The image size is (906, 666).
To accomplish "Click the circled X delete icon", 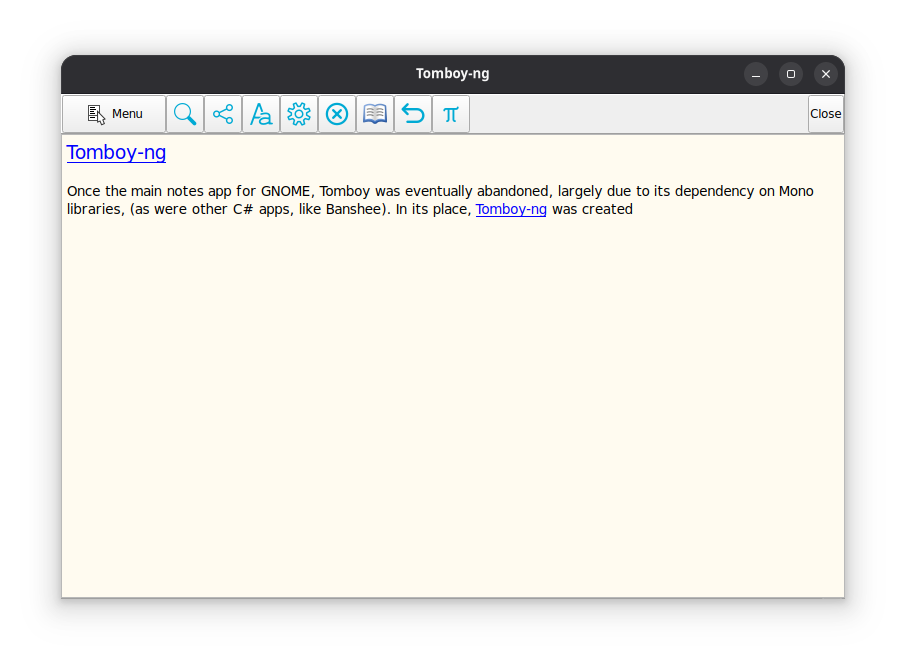I will [337, 114].
